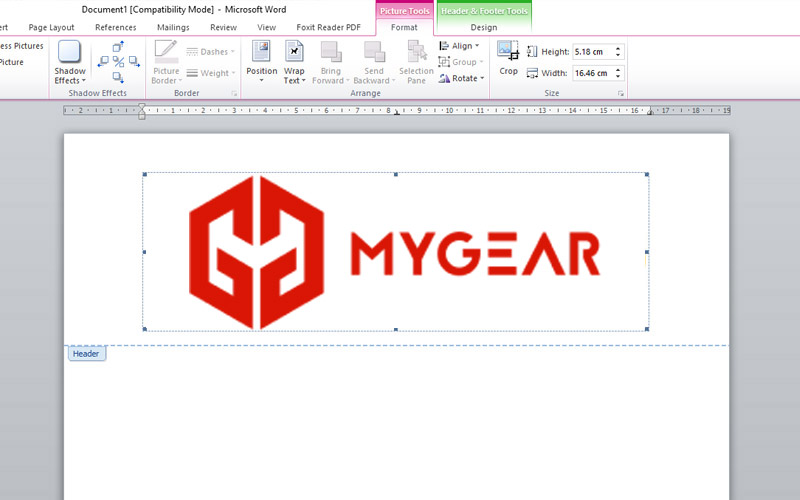Nudge shadow right
Viewport: 800px width, 500px height.
point(132,62)
